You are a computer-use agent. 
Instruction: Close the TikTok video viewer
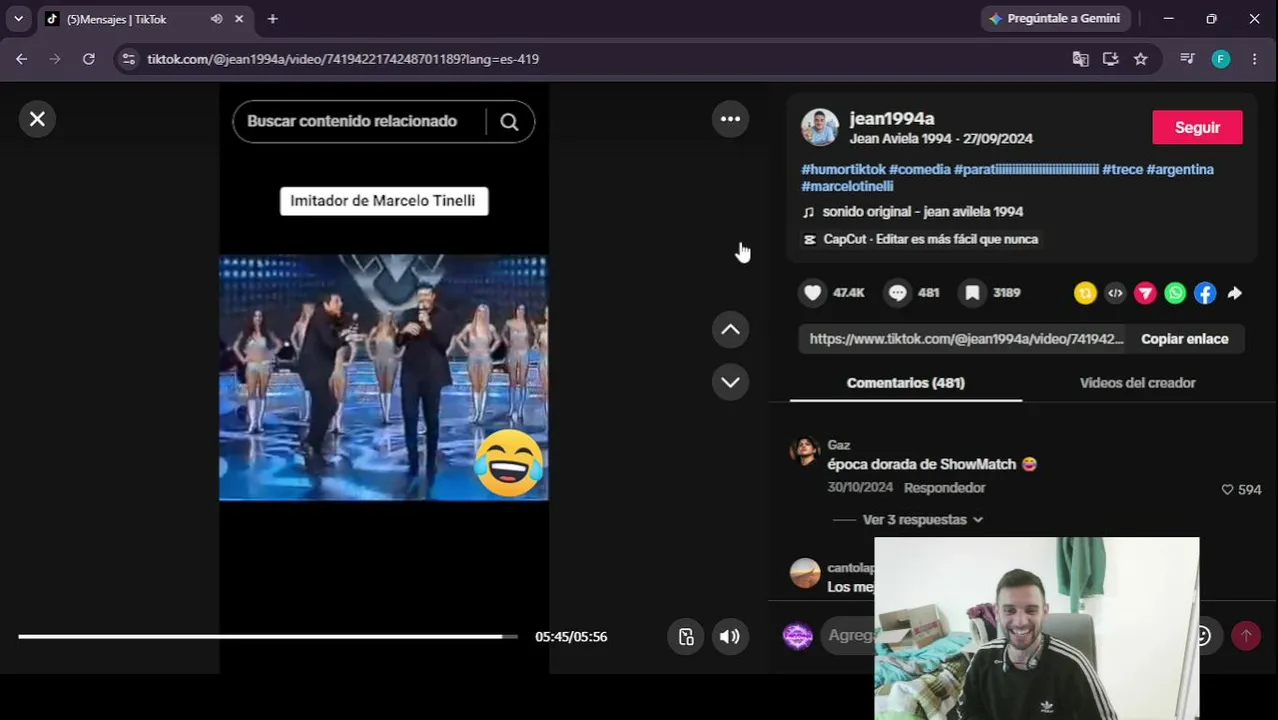pyautogui.click(x=37, y=119)
